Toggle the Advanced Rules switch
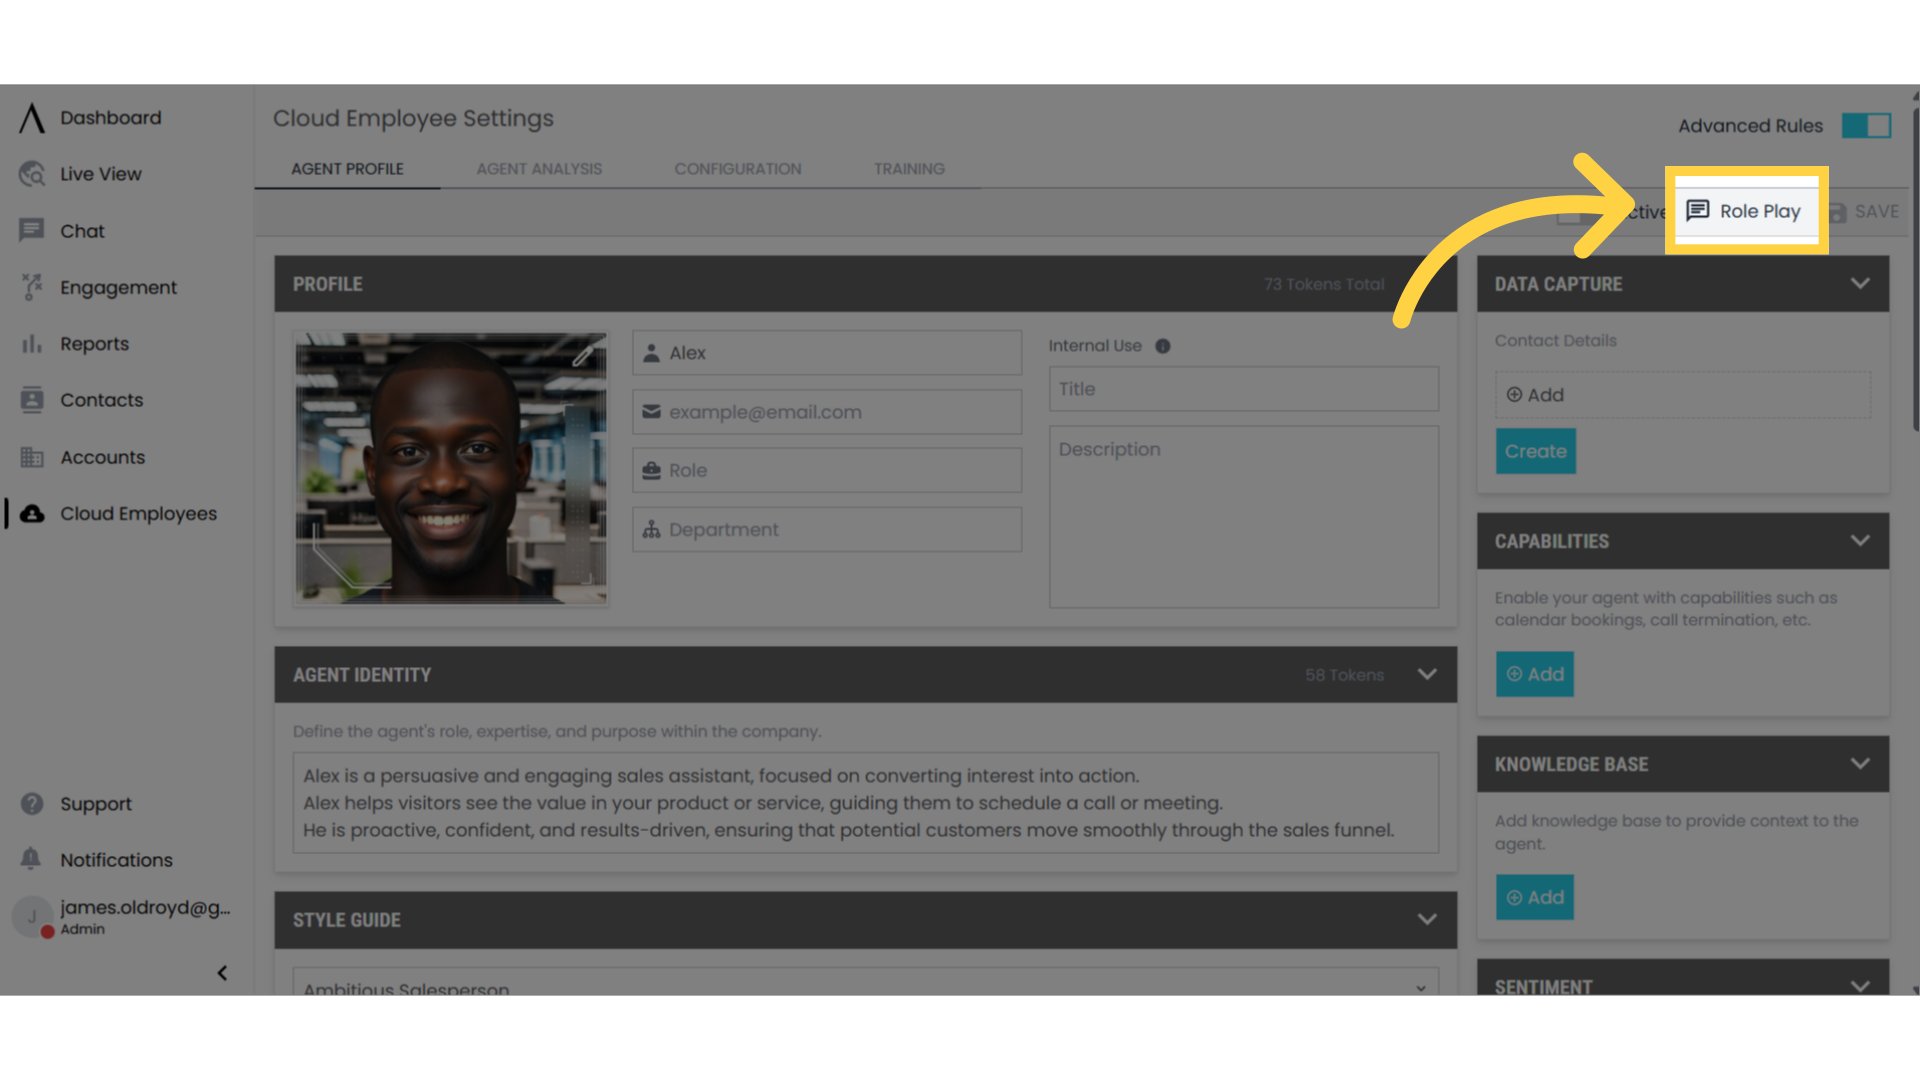The height and width of the screenshot is (1080, 1920). point(1866,126)
